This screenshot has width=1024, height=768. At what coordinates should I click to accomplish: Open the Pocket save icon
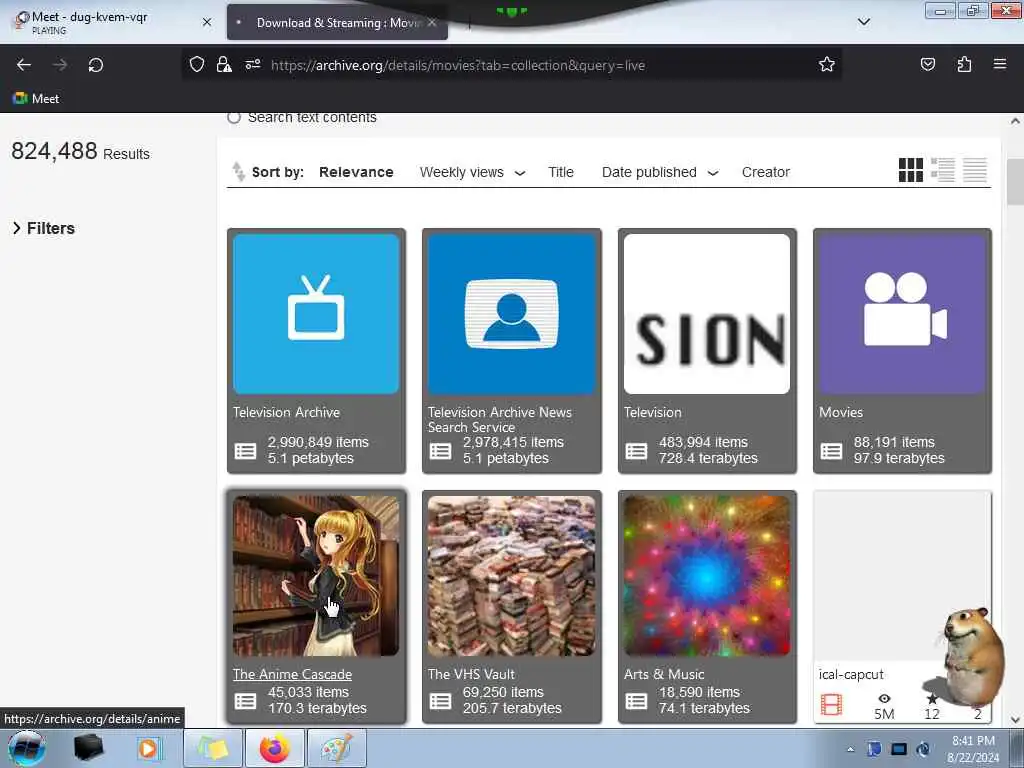click(927, 64)
